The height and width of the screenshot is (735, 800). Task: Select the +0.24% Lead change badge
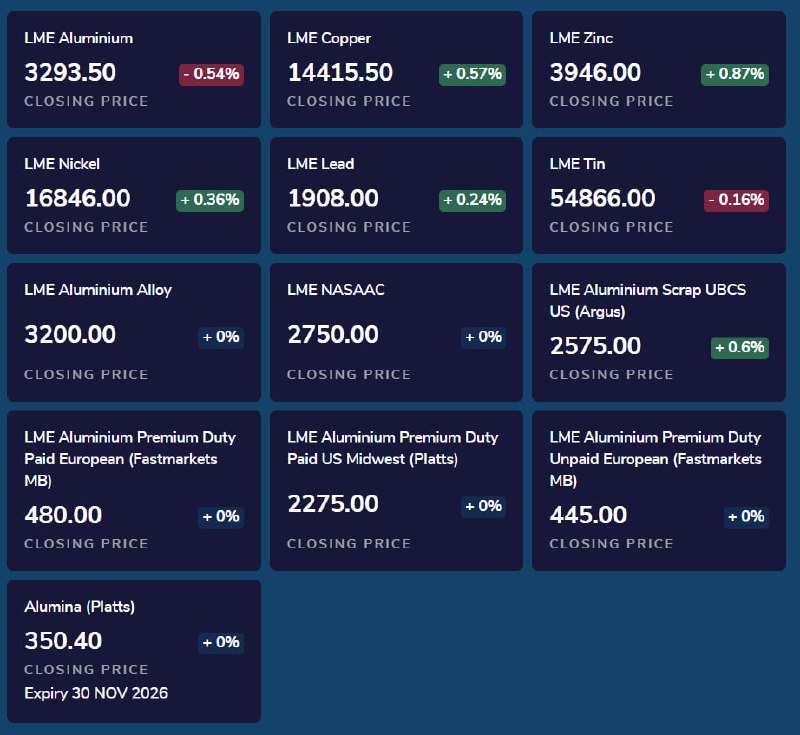click(472, 200)
